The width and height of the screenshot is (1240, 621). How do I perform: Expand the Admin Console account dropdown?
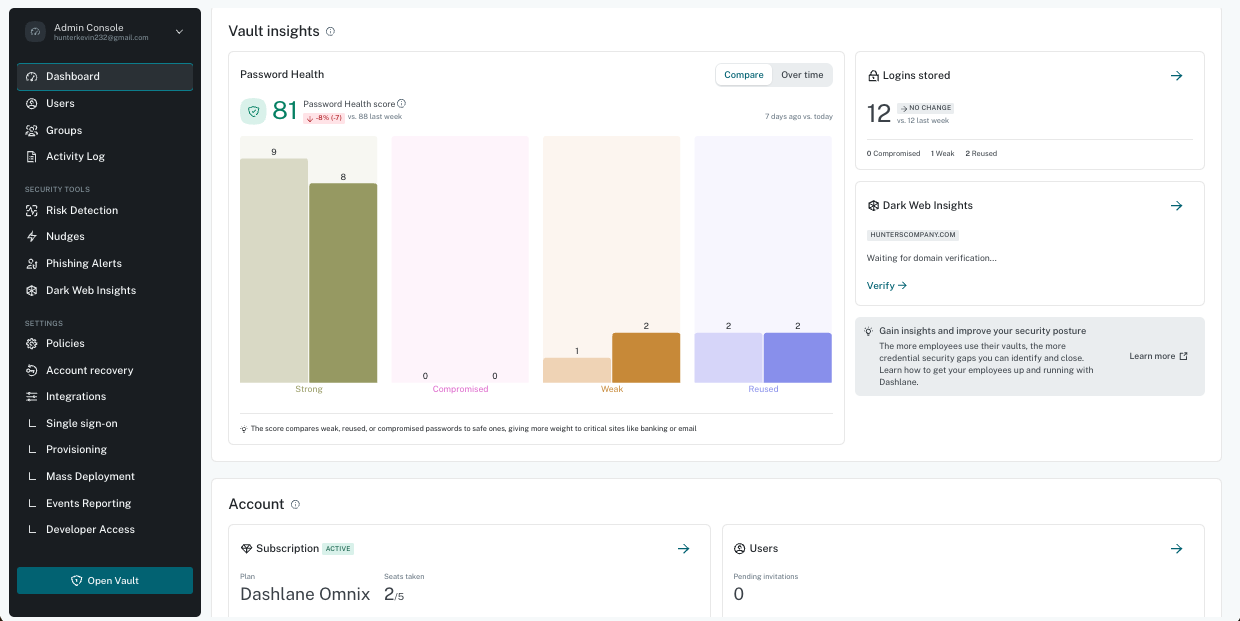pos(179,32)
